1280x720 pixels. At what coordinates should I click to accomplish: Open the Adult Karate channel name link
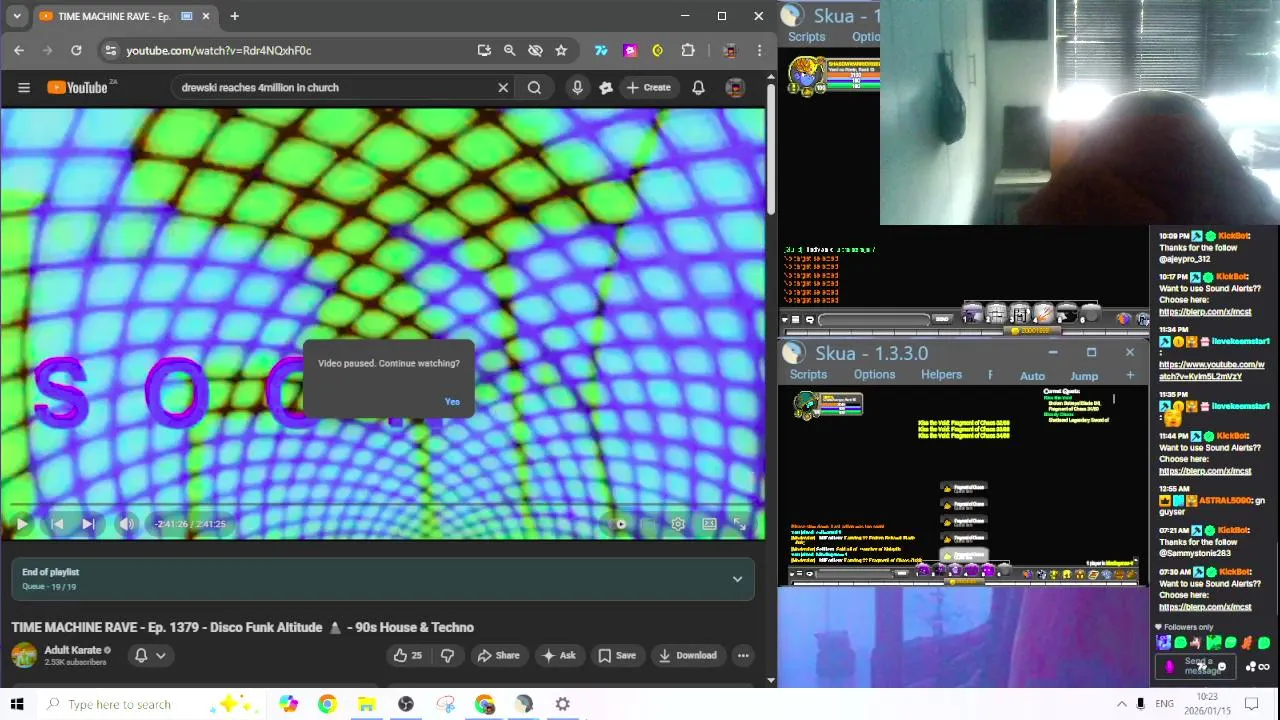(72, 650)
